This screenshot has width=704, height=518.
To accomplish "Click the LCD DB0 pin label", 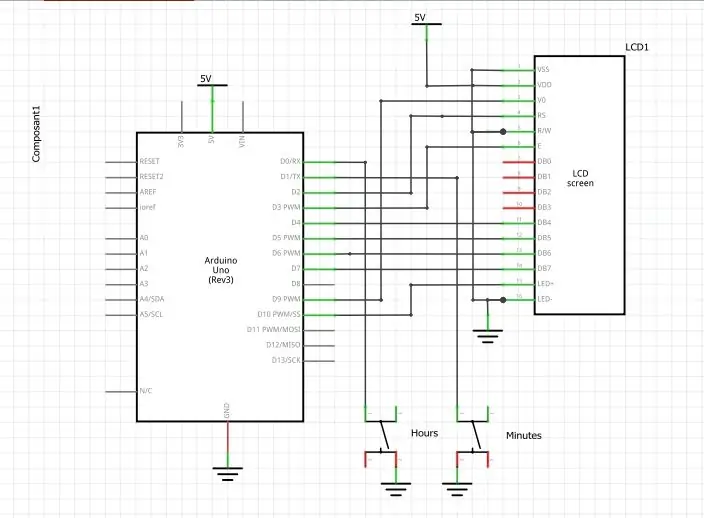I will [544, 161].
